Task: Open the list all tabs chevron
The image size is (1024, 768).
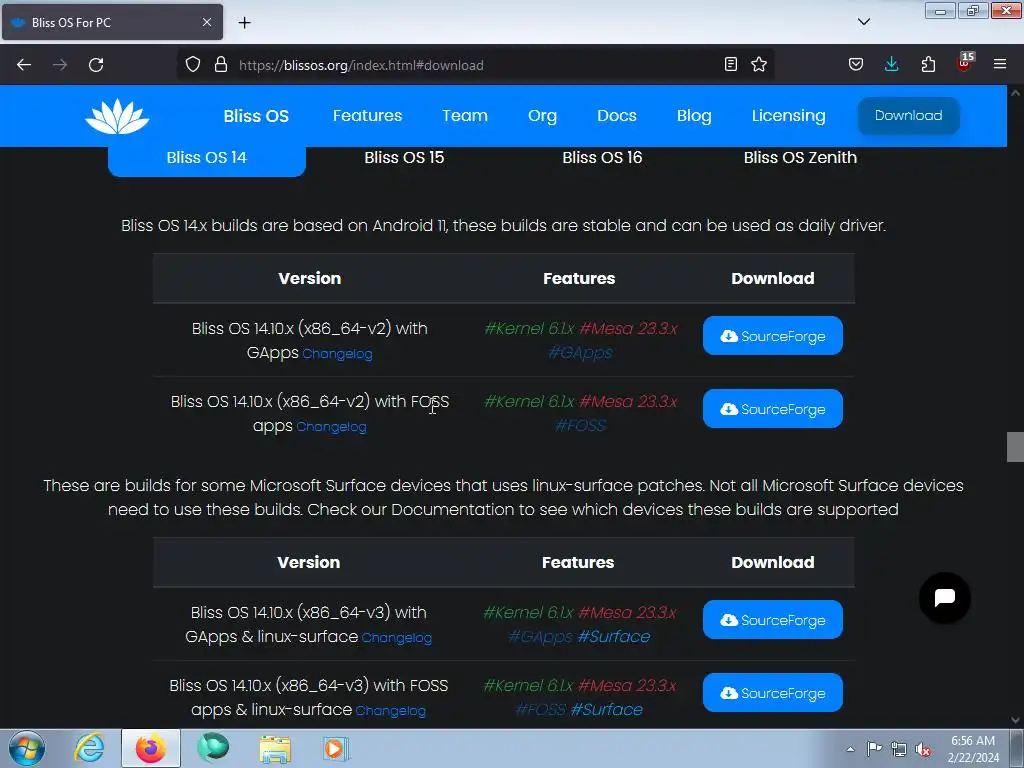Action: point(863,22)
